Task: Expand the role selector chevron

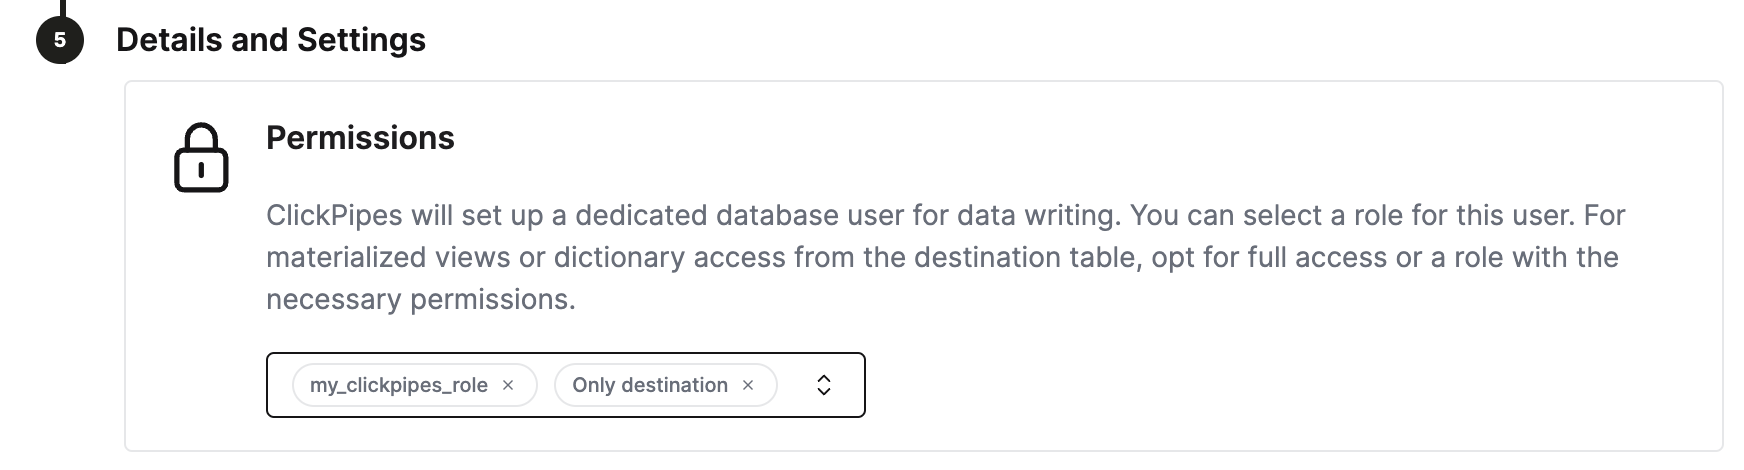Action: coord(824,385)
